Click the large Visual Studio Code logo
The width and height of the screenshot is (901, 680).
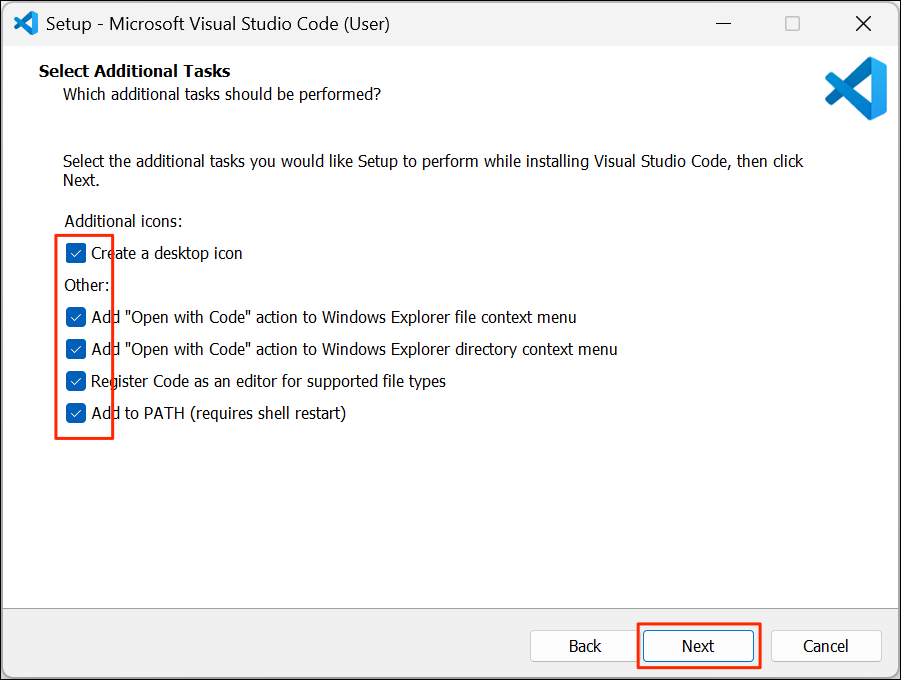click(856, 89)
